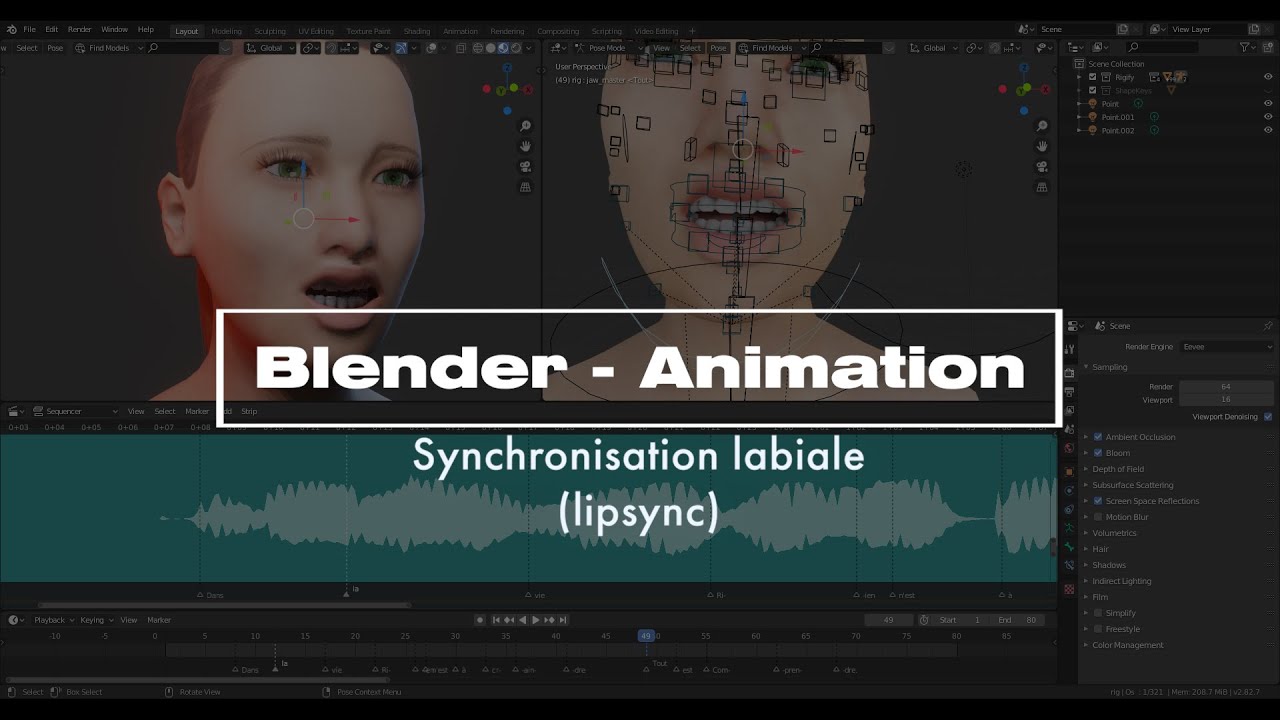Click the add workspace plus icon

692,31
